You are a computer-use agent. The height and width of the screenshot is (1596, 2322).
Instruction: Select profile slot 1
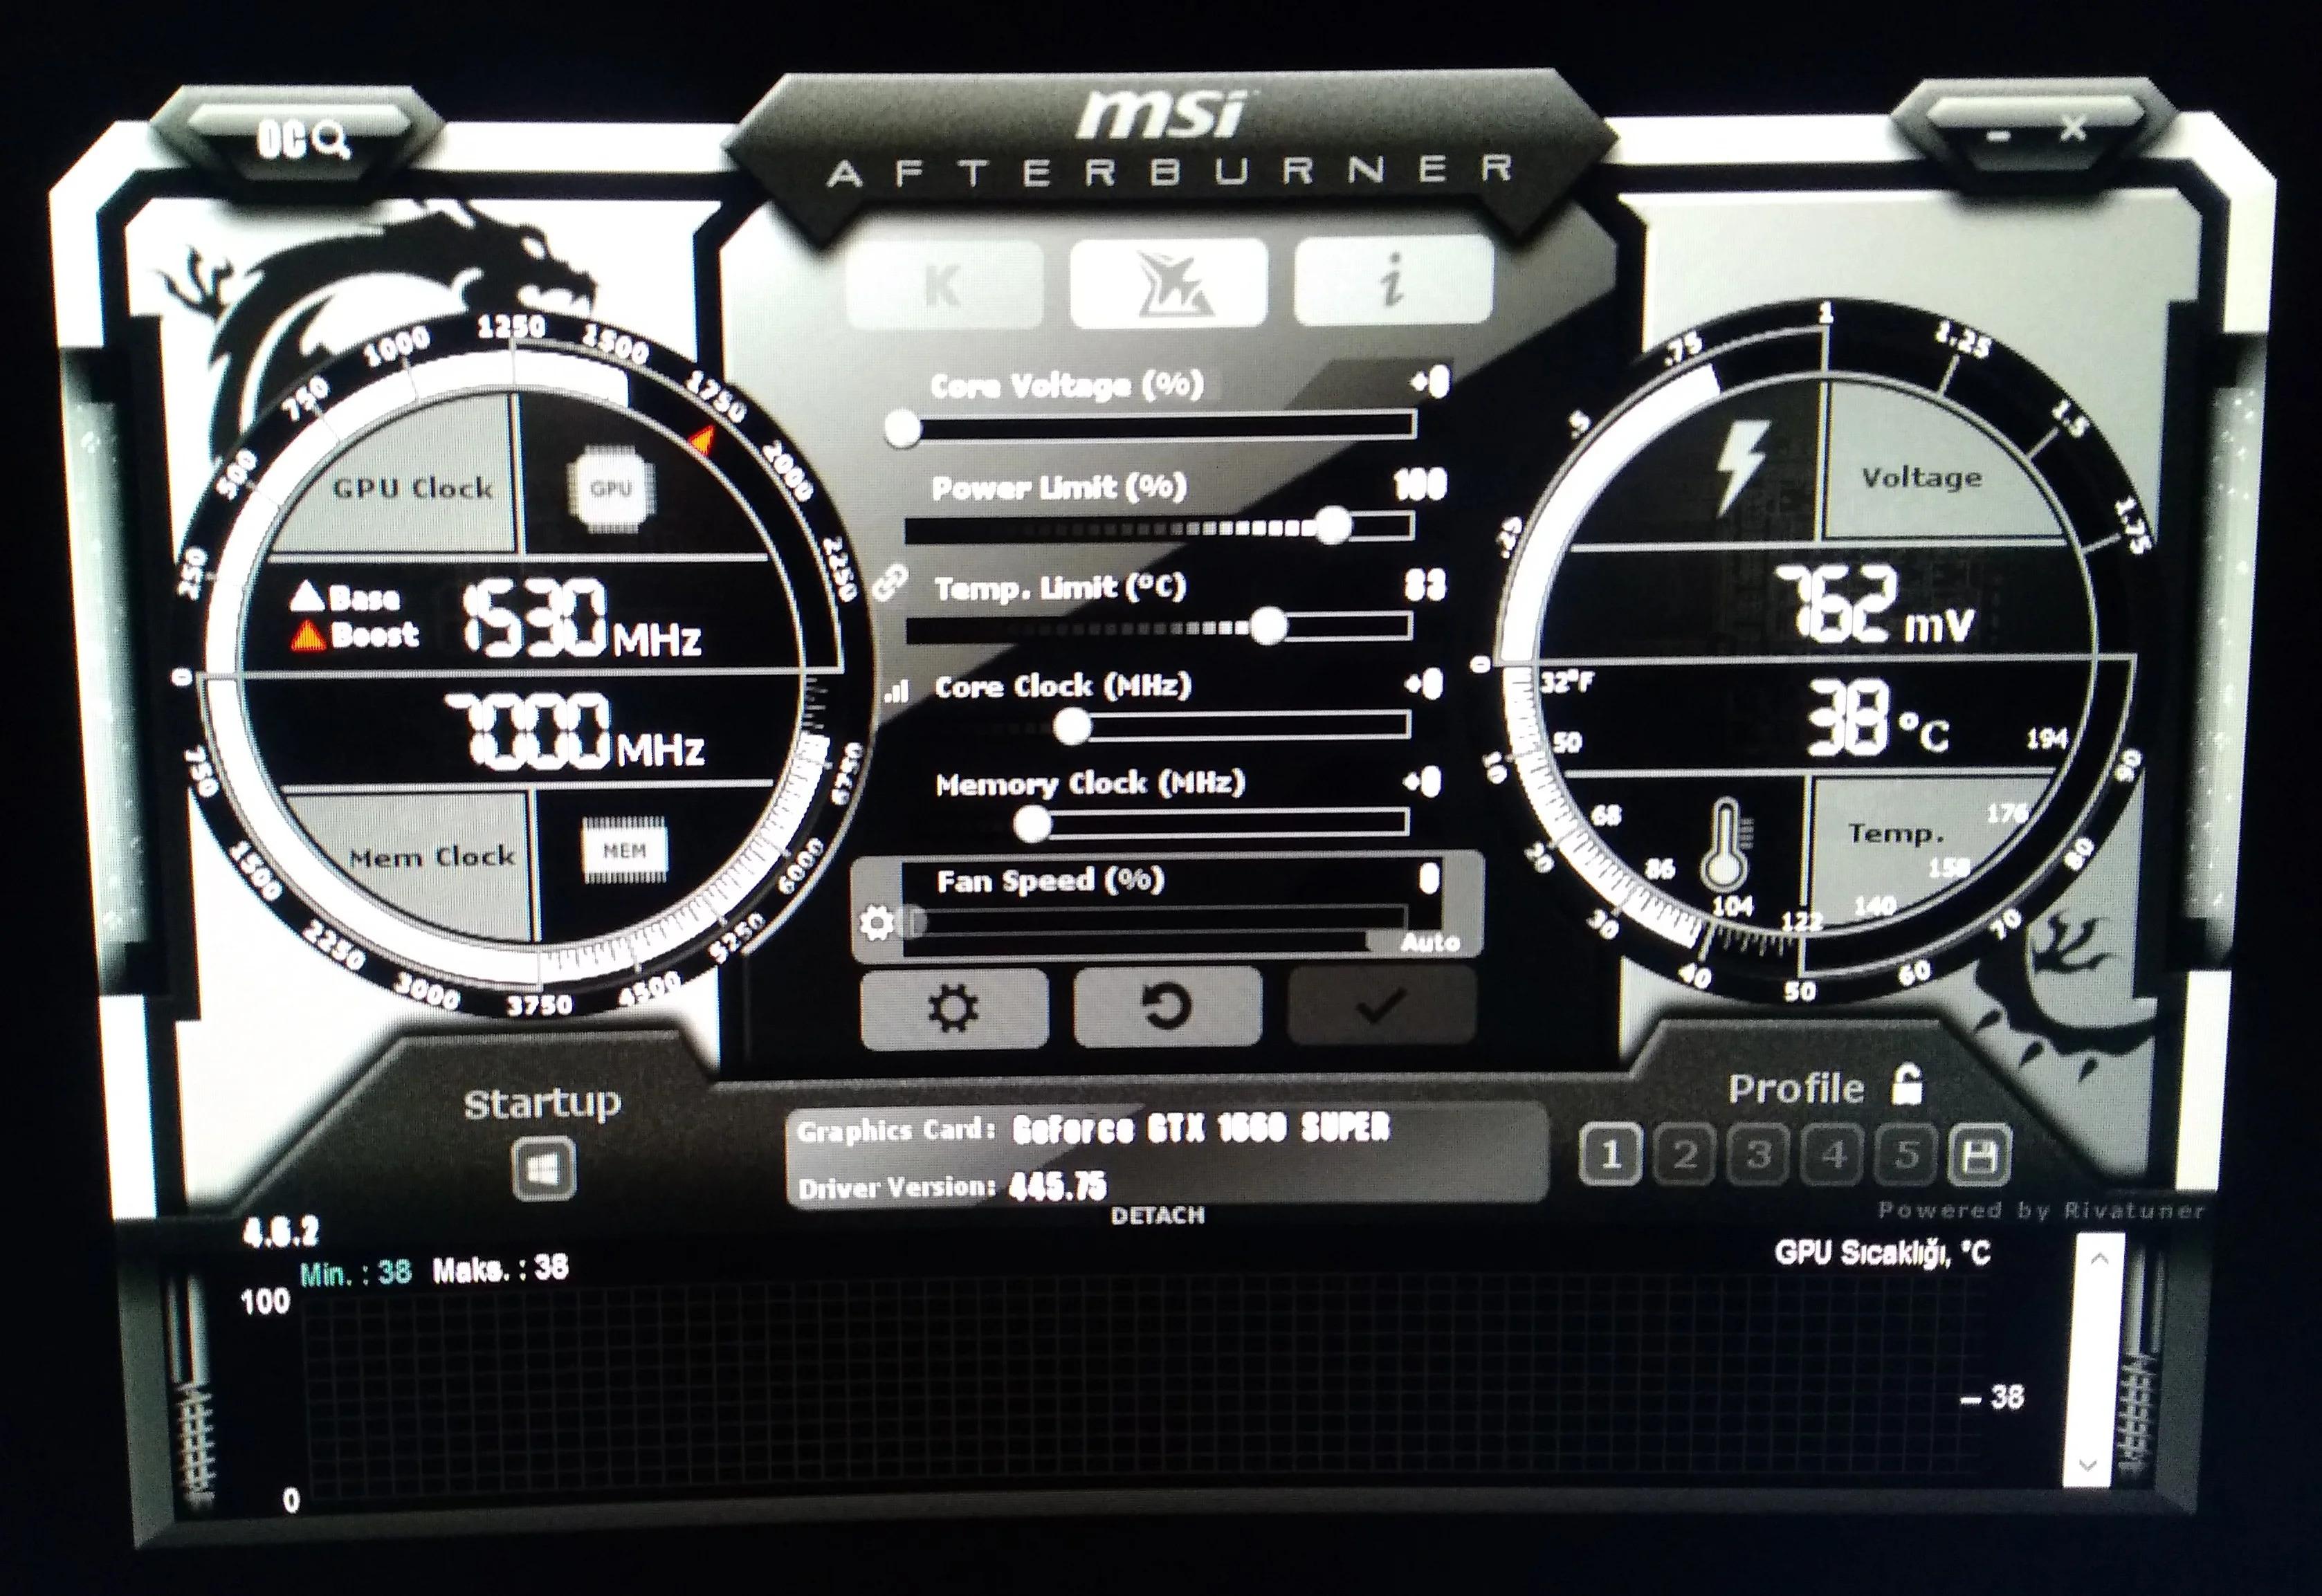(1610, 1155)
